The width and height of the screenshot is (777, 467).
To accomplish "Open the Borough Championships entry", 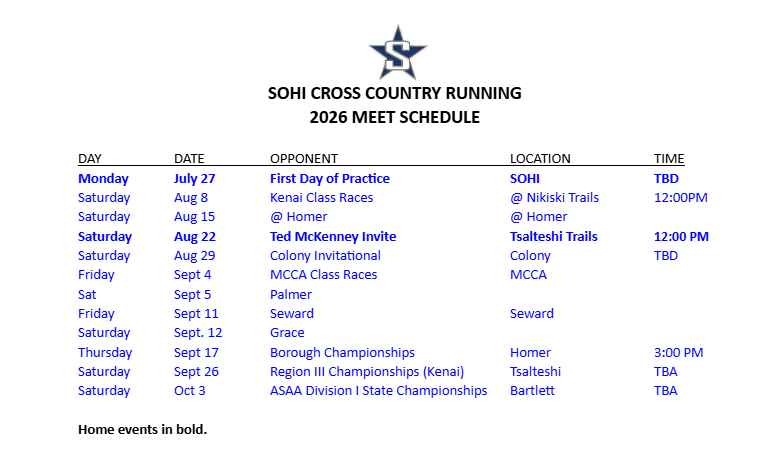I will (x=342, y=352).
